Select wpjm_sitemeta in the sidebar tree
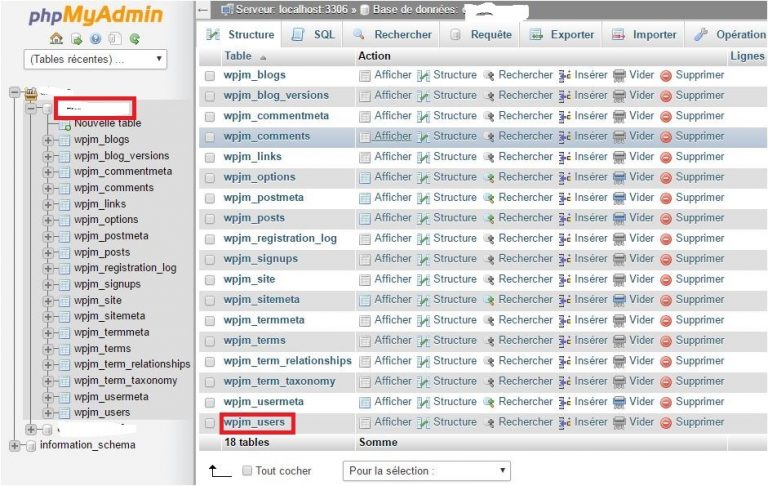The image size is (768, 486). pos(110,316)
